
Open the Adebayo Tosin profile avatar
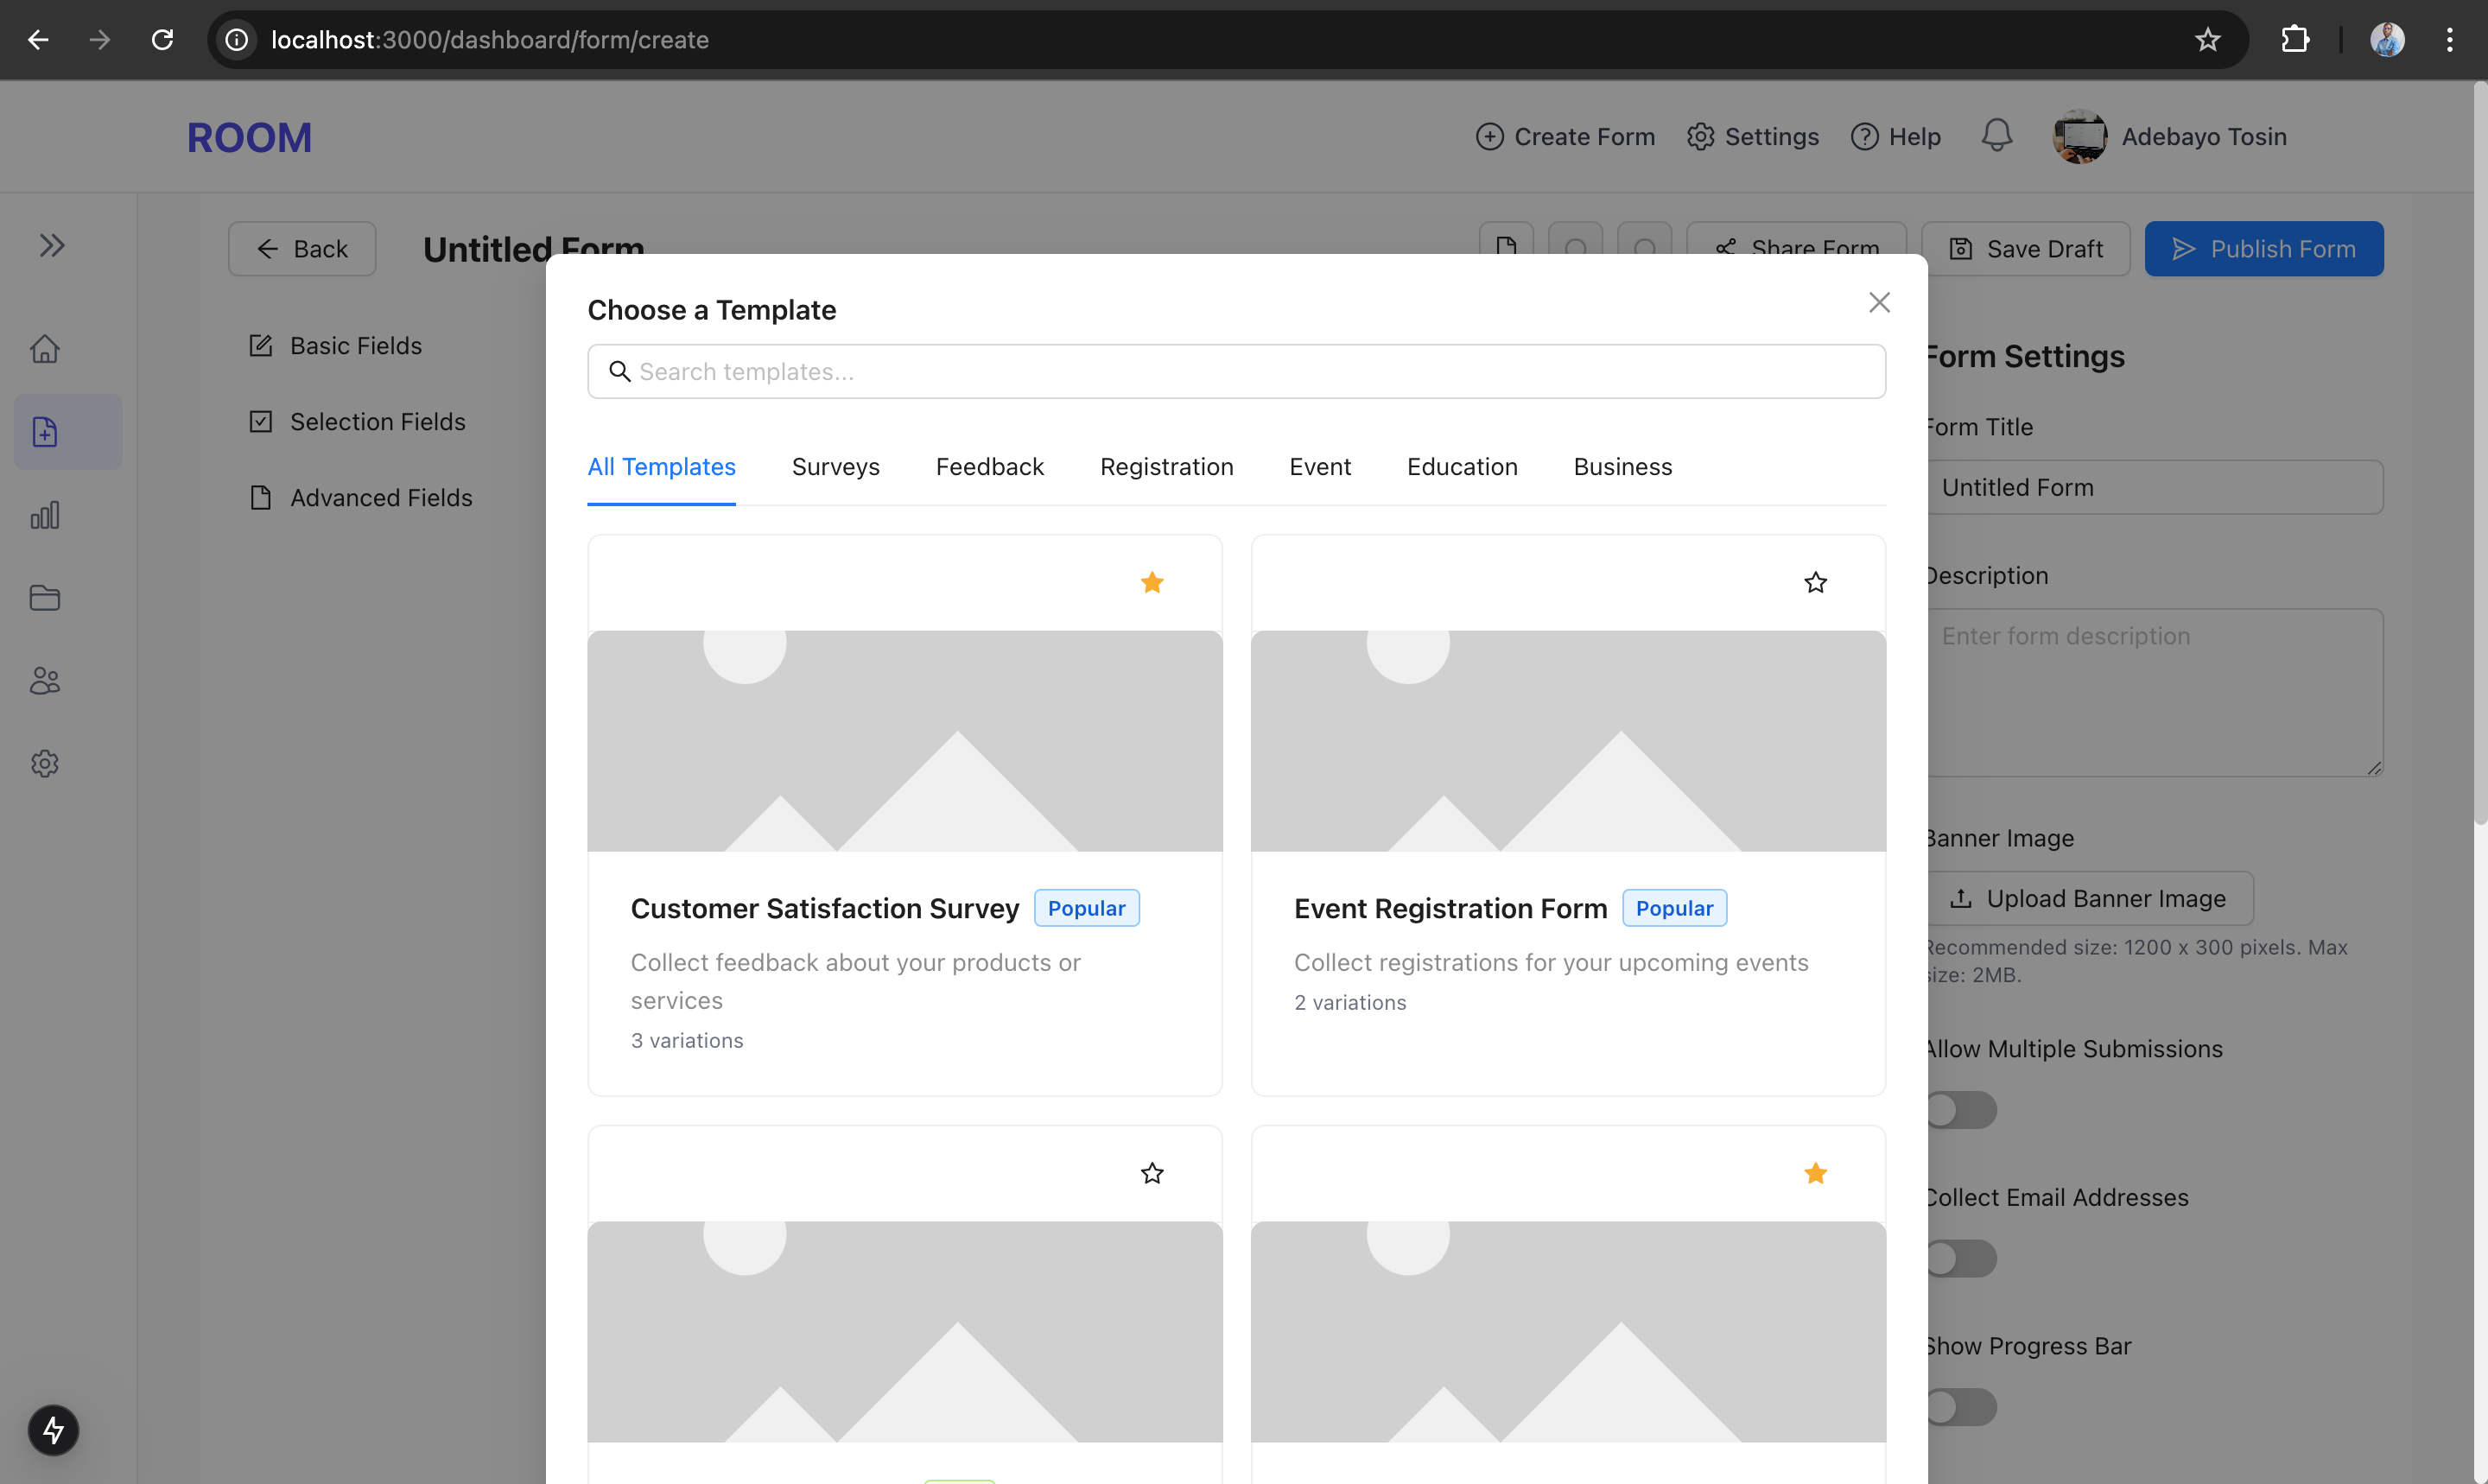(x=2080, y=136)
